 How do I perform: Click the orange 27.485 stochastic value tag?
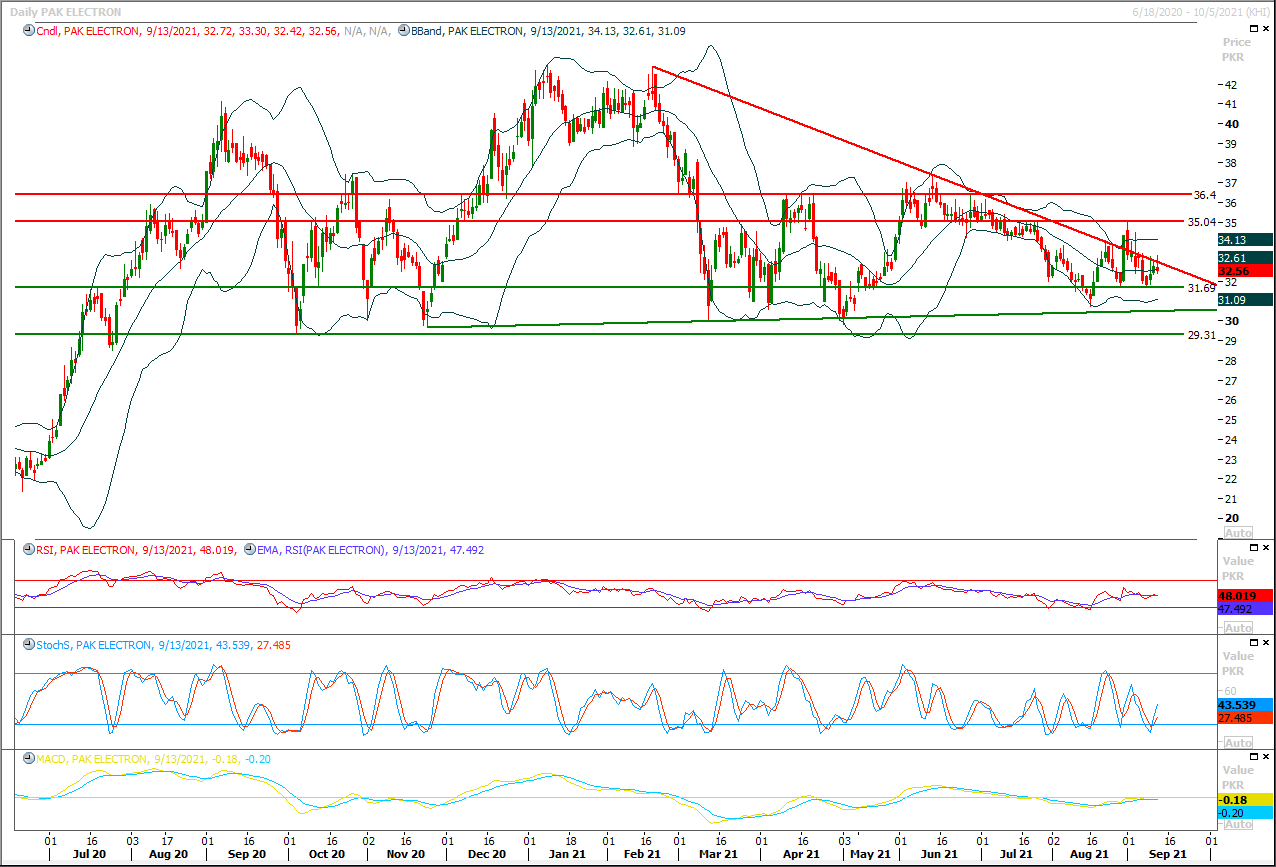pyautogui.click(x=1244, y=717)
